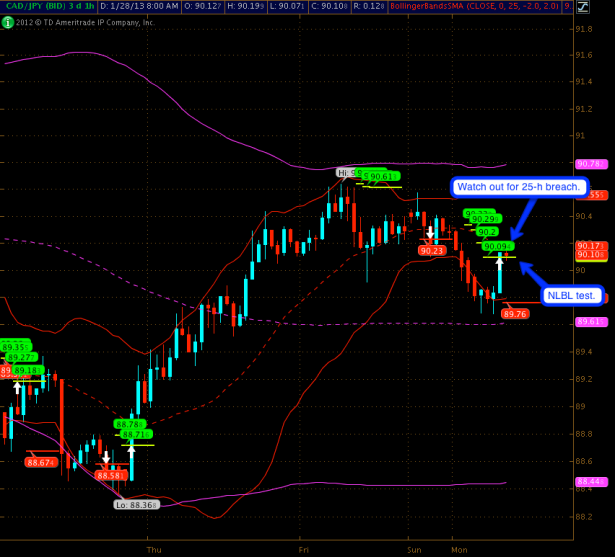Click the 'Thu' date label on time axis

(153, 550)
